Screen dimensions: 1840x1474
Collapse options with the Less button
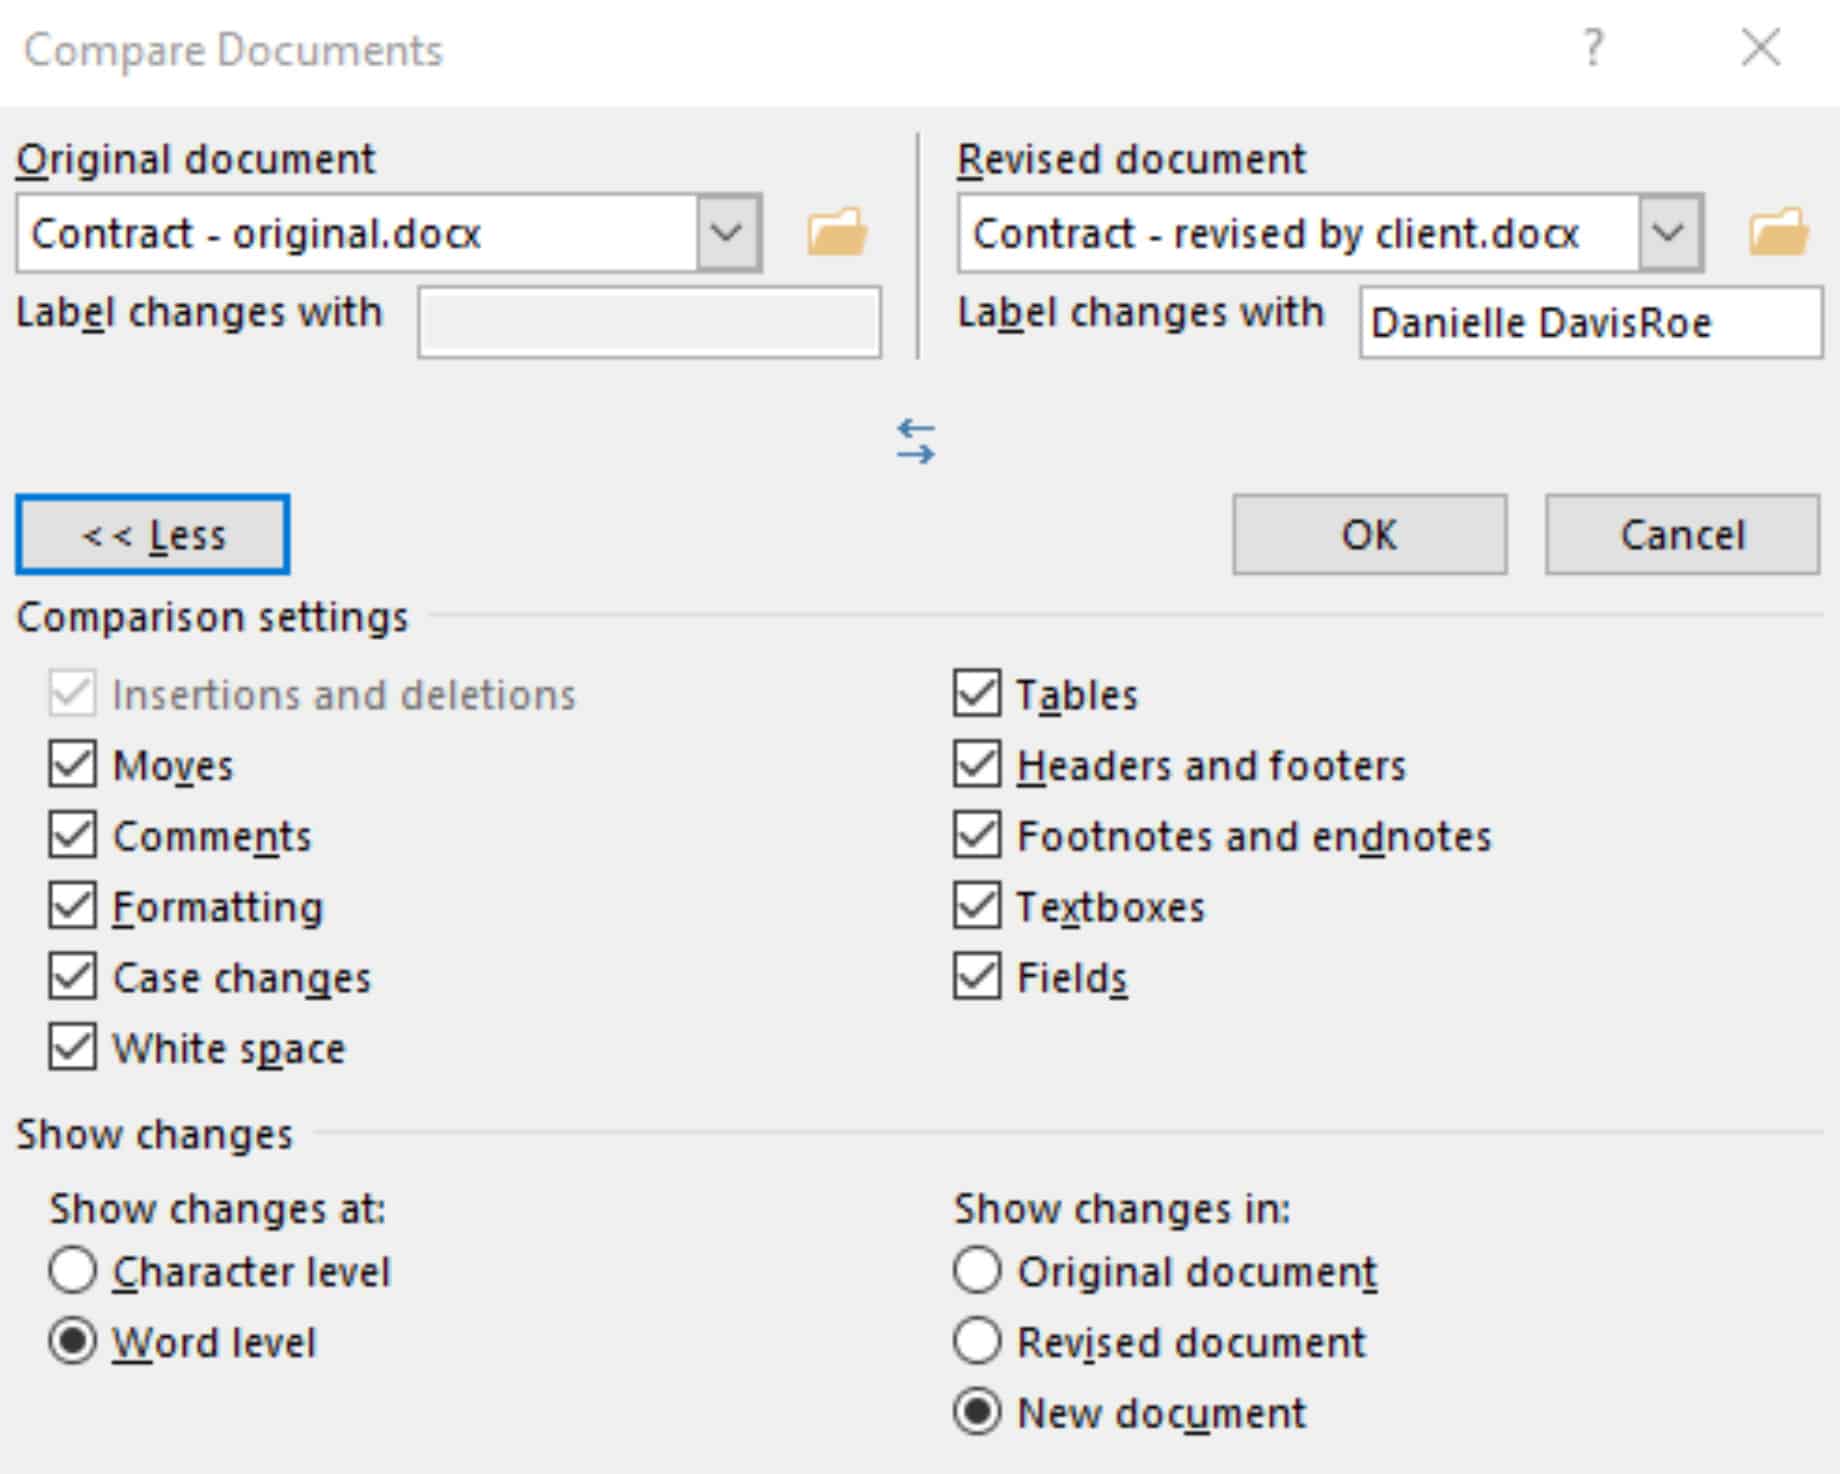(x=152, y=534)
